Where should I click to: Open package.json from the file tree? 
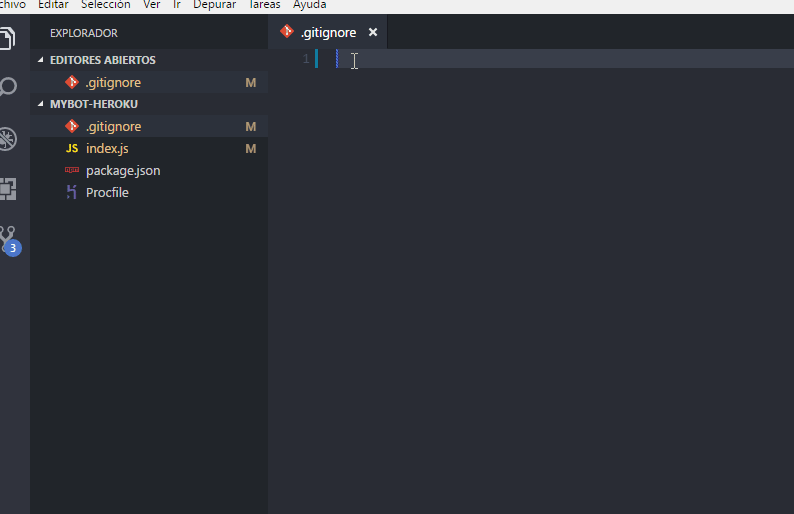point(149,170)
